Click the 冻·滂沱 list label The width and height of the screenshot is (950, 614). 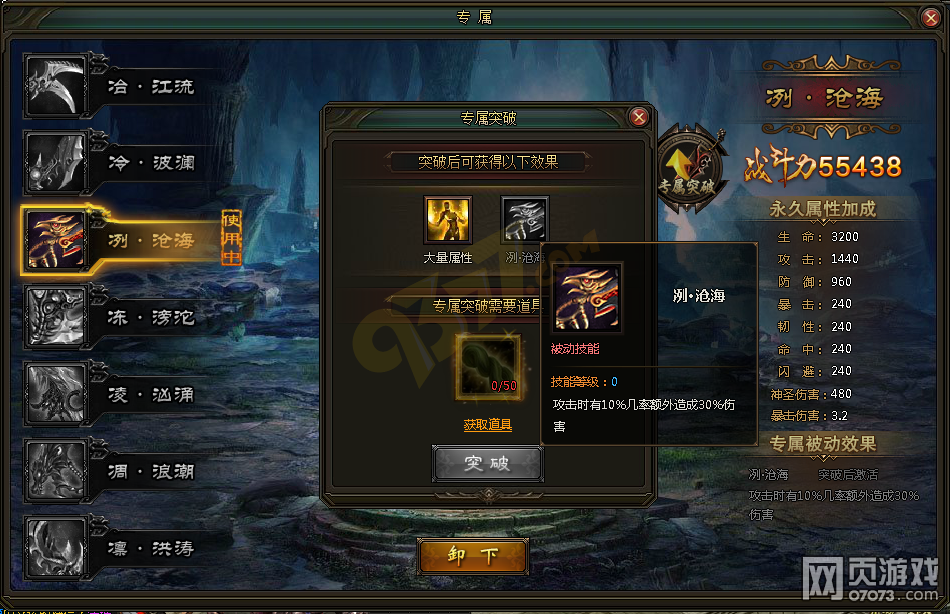click(x=151, y=317)
